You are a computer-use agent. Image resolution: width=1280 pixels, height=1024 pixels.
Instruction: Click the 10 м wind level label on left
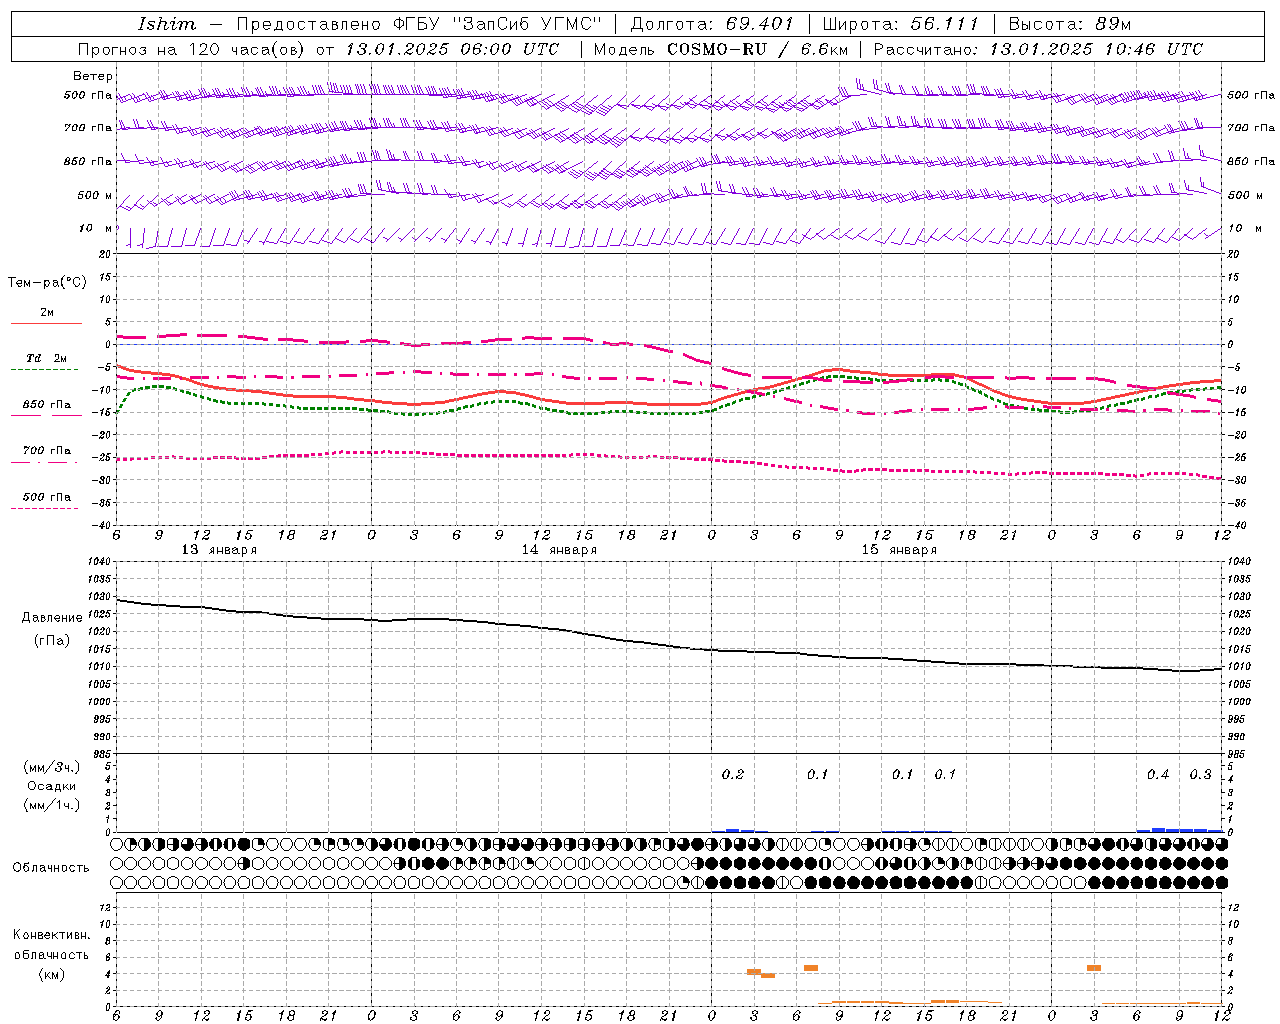point(96,228)
